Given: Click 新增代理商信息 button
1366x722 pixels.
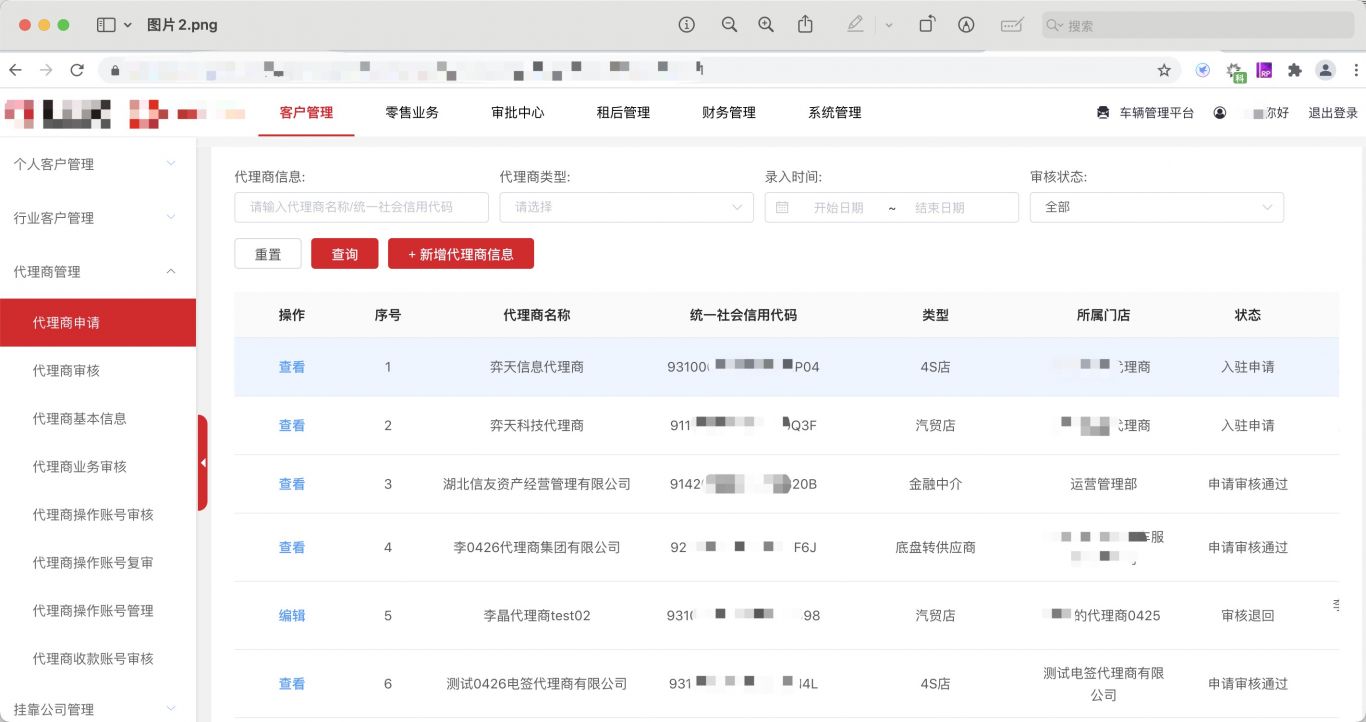Looking at the screenshot, I should (x=461, y=254).
